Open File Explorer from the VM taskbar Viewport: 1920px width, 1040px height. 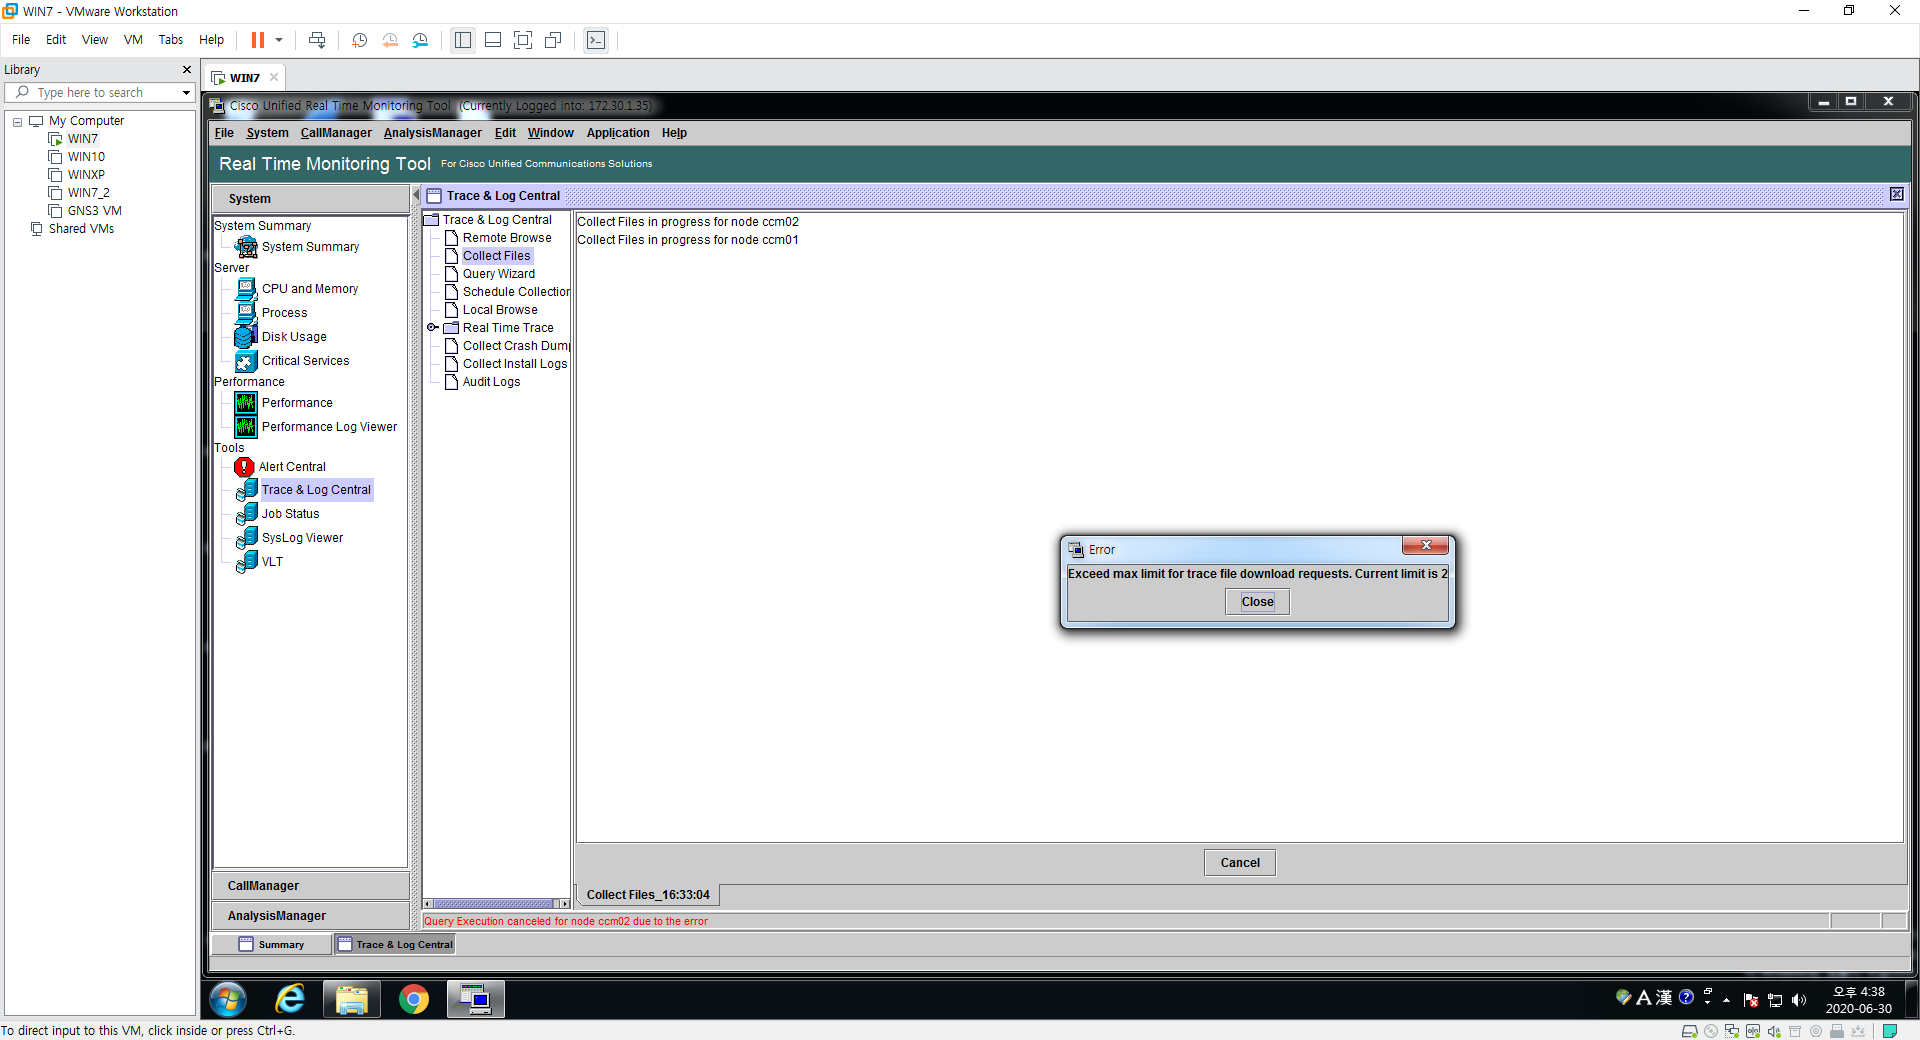[x=352, y=999]
